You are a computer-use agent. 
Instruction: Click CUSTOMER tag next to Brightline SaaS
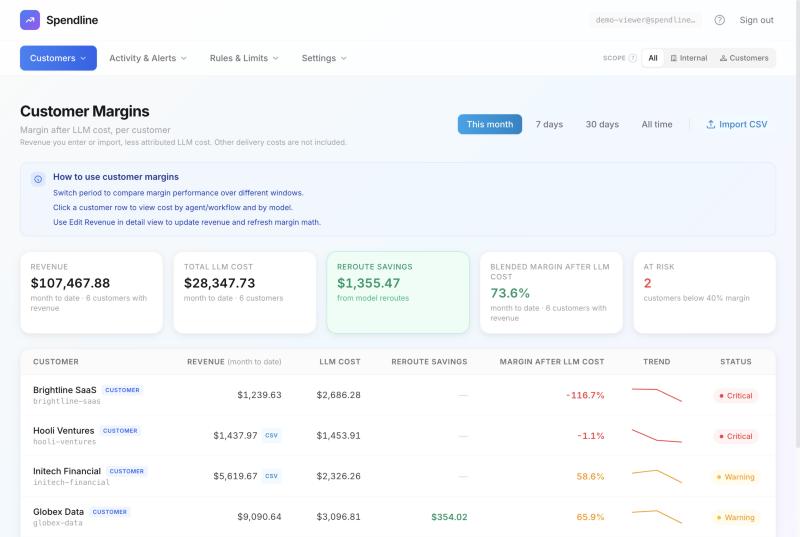(x=122, y=390)
